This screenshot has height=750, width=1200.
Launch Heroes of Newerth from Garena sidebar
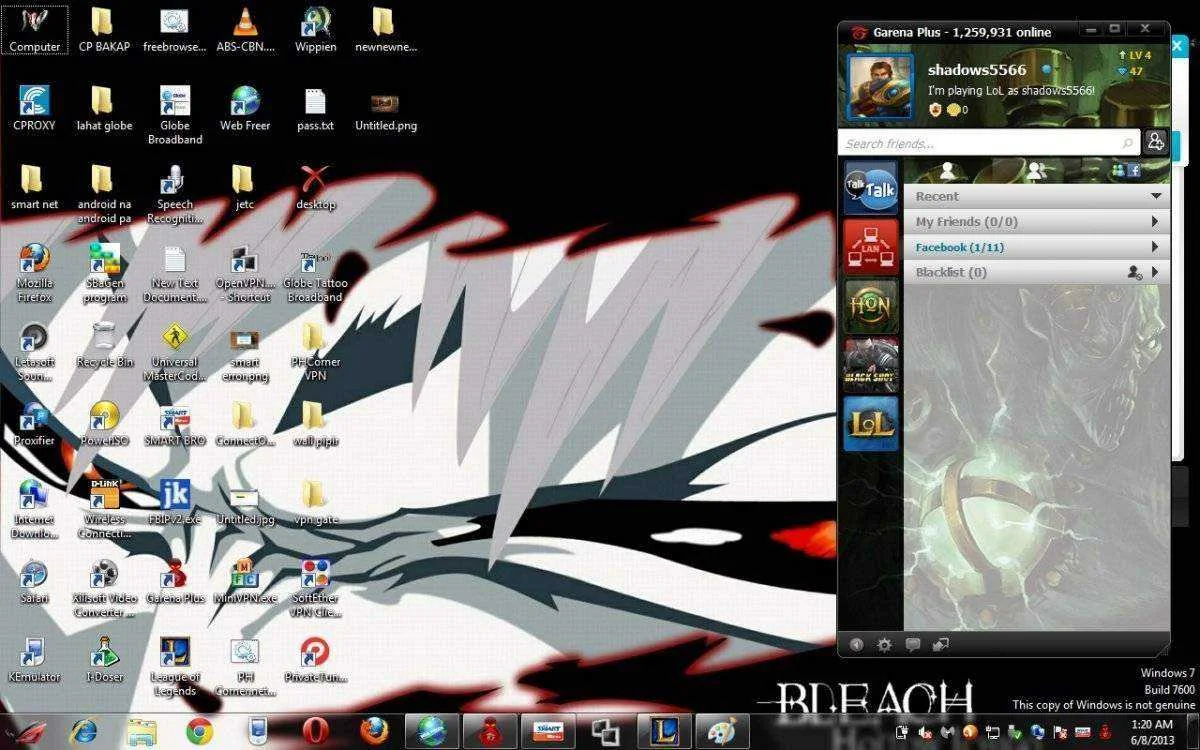(870, 306)
